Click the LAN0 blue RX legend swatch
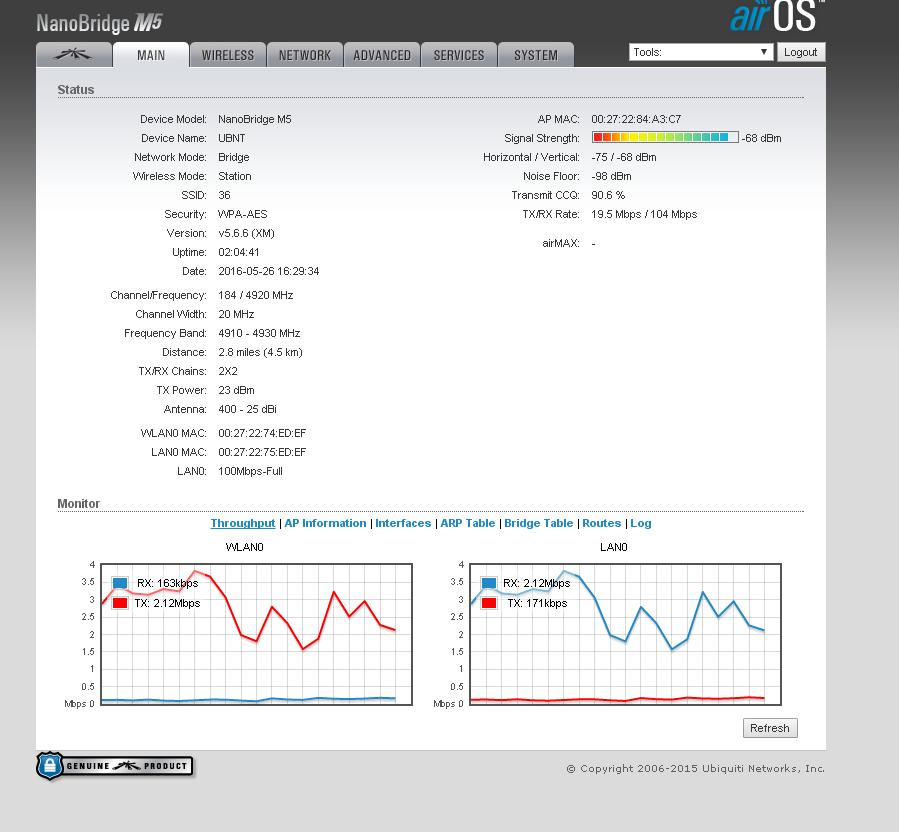 click(489, 583)
